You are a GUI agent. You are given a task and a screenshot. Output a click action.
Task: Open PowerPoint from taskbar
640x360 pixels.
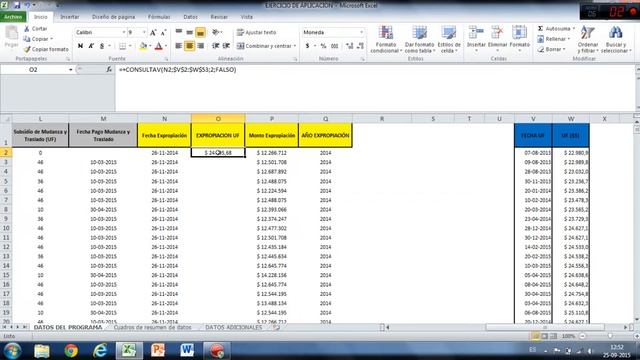click(x=158, y=351)
